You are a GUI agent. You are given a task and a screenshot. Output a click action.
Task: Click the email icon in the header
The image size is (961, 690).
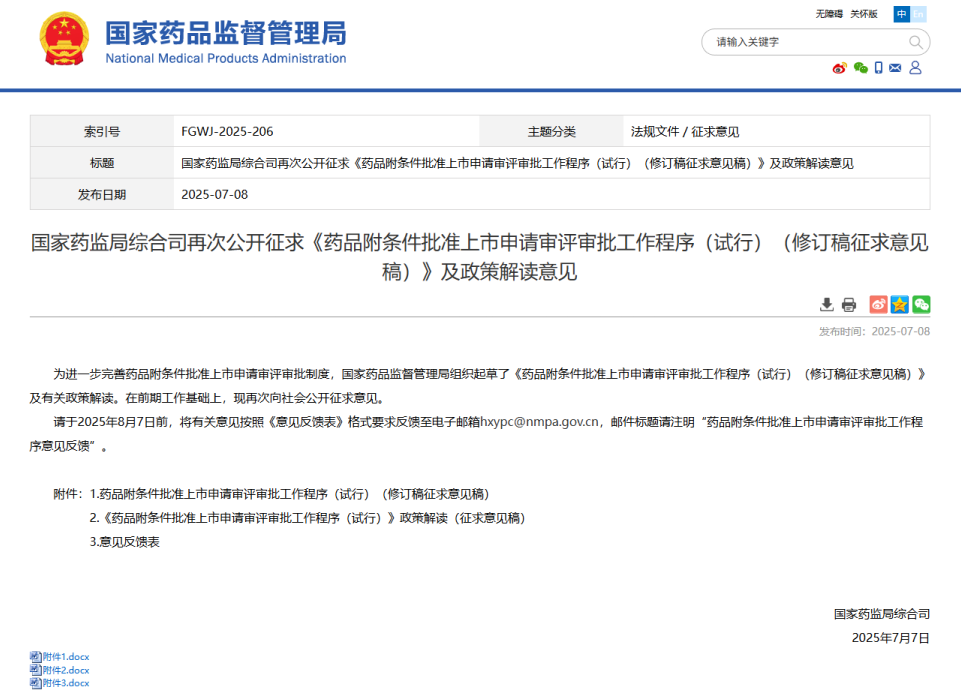[x=895, y=68]
